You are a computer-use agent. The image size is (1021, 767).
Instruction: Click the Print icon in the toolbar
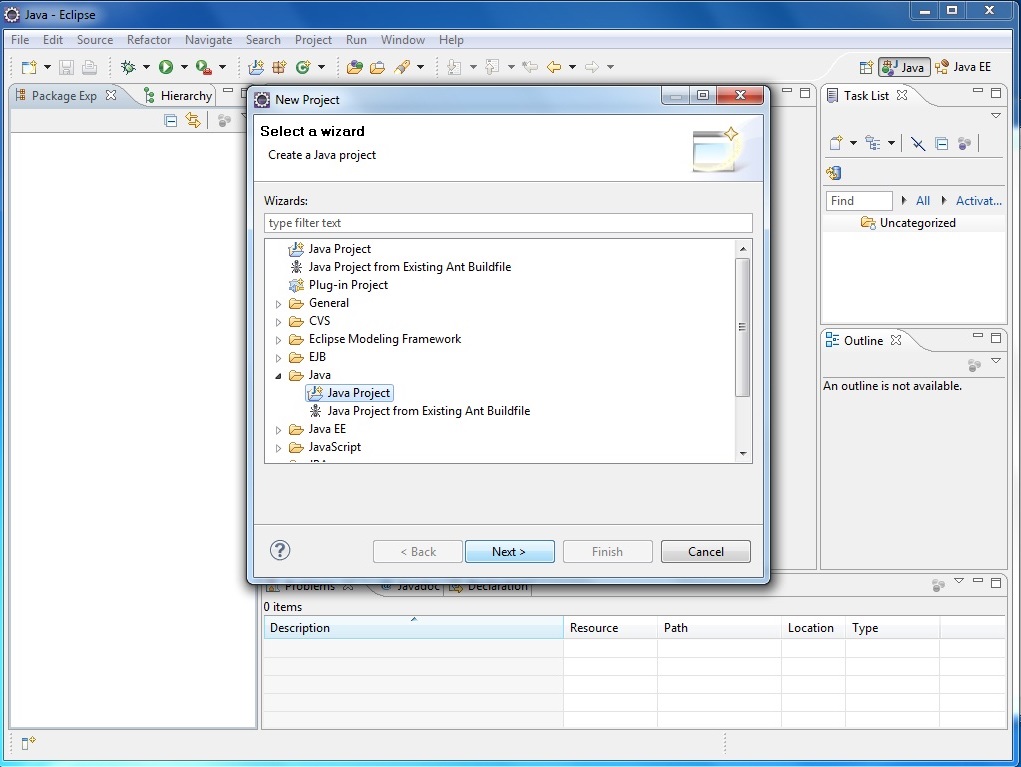[89, 67]
